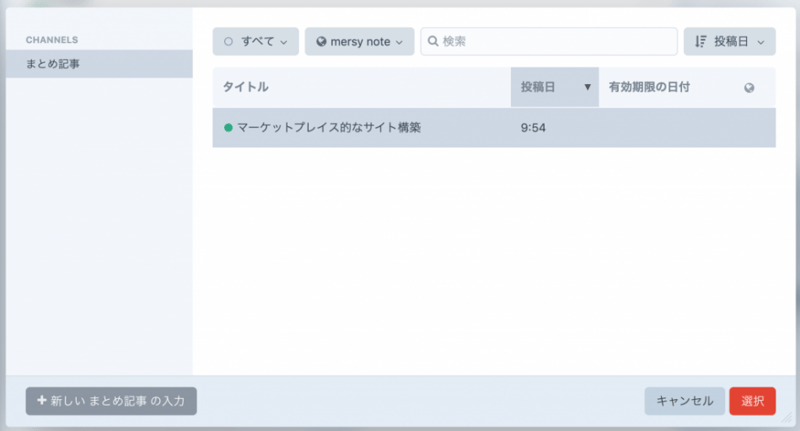Click the magnifier icon in the search box
This screenshot has width=800, height=431.
[433, 42]
